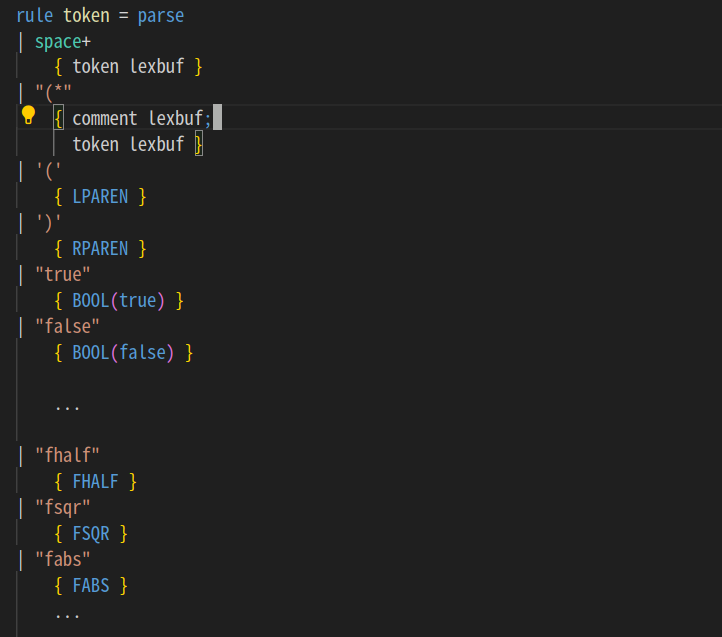Click the quoted "fabs" string pattern
This screenshot has height=637, width=722.
[63, 560]
